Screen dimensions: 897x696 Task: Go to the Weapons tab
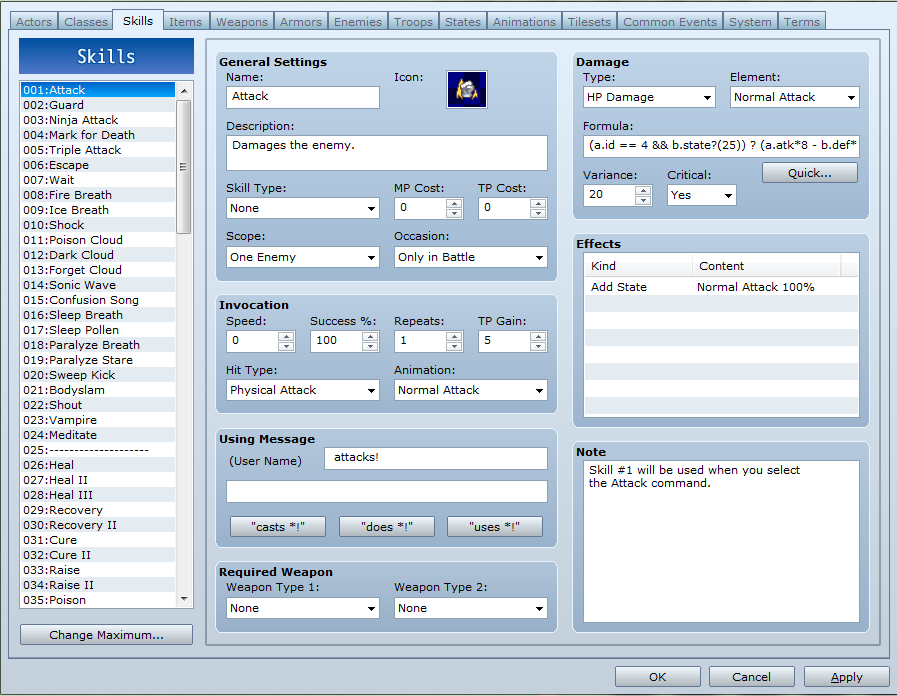click(x=241, y=22)
